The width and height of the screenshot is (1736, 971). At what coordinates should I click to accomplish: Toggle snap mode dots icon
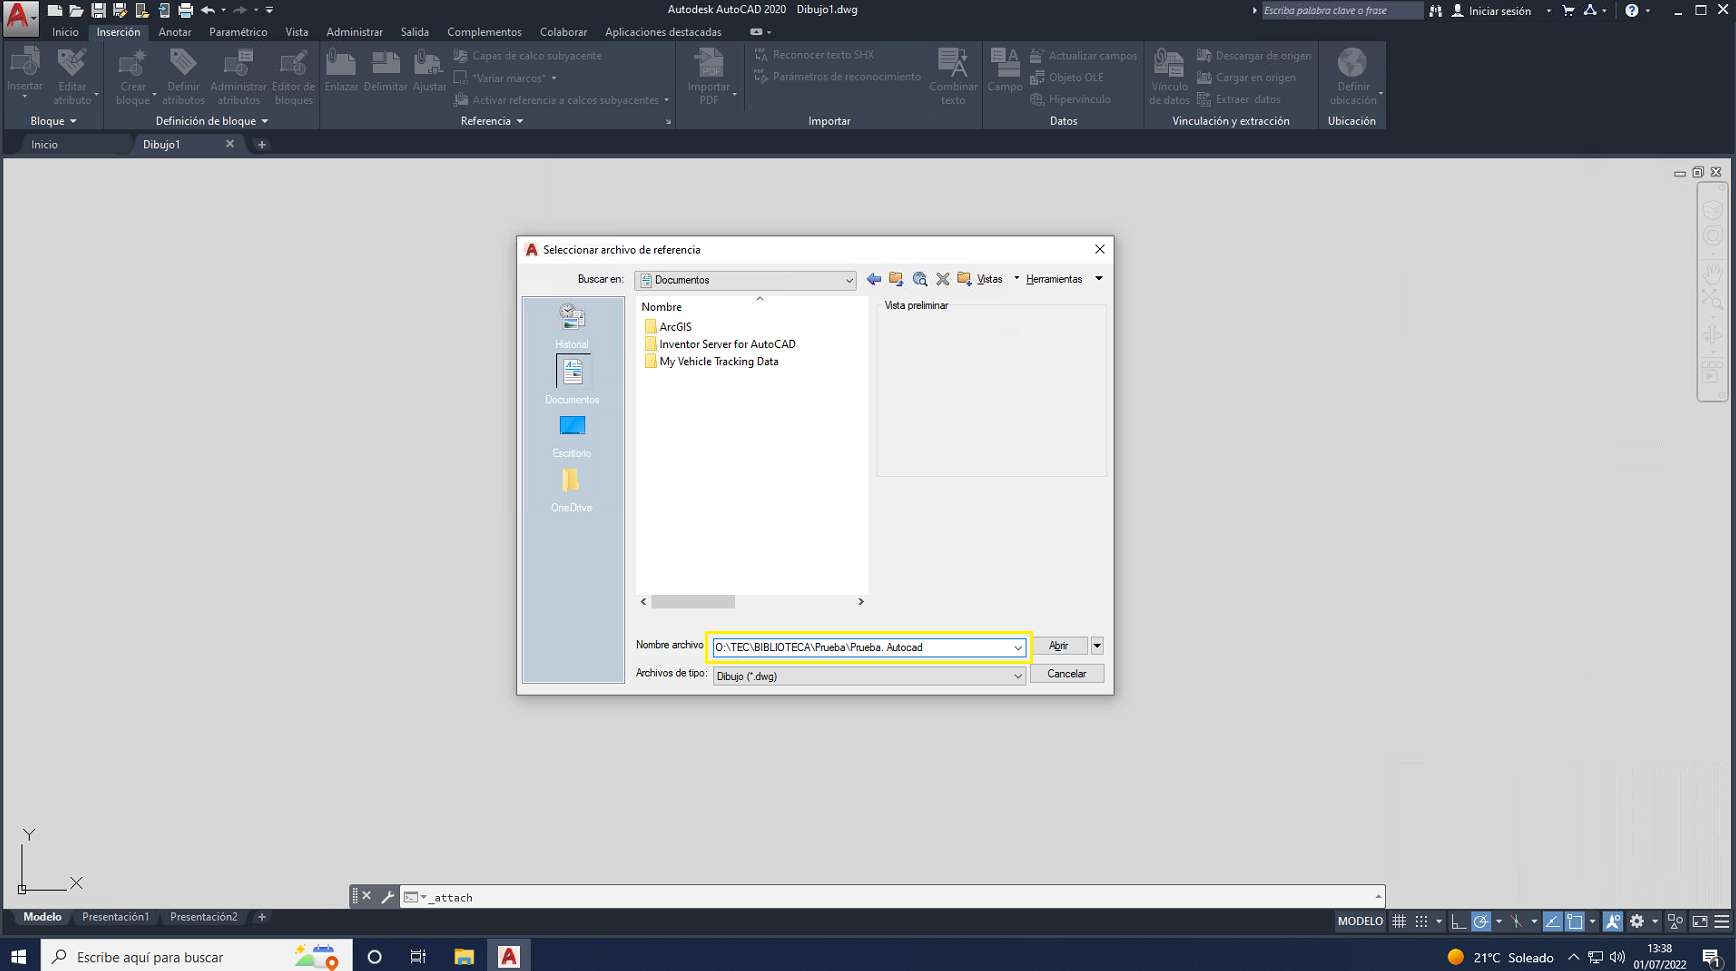[1421, 921]
